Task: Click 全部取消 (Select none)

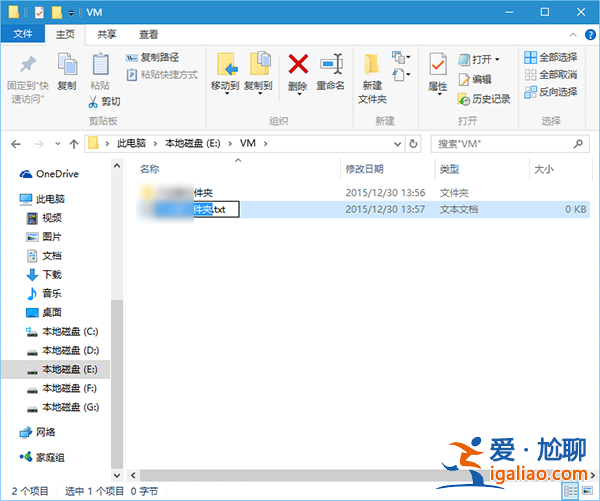Action: tap(550, 74)
